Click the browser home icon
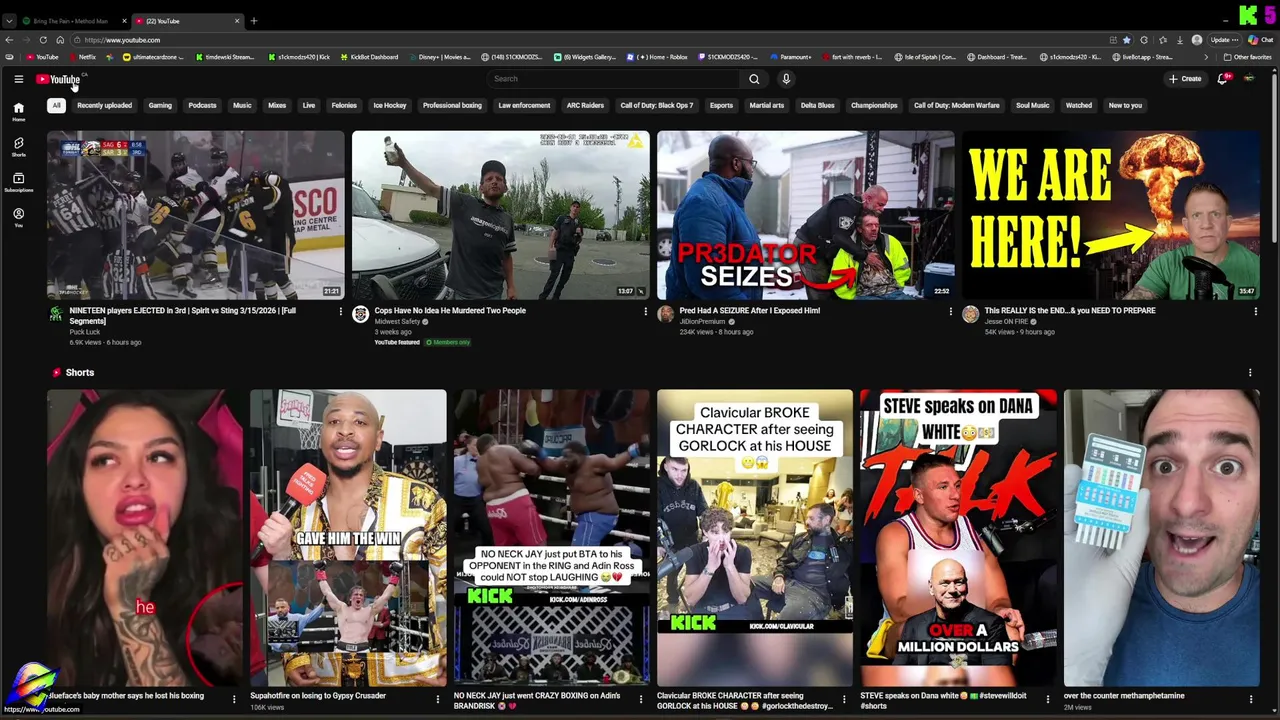 click(x=60, y=40)
